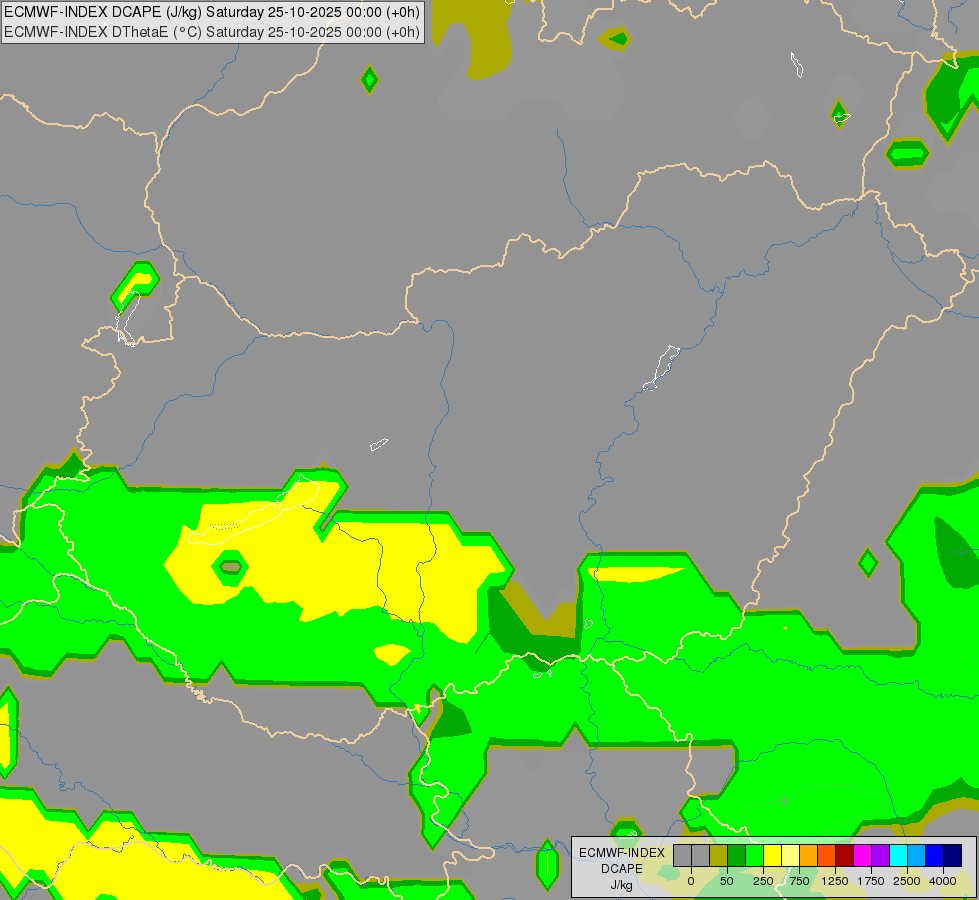Click the legend value 1250
This screenshot has height=900, width=979.
coord(835,881)
